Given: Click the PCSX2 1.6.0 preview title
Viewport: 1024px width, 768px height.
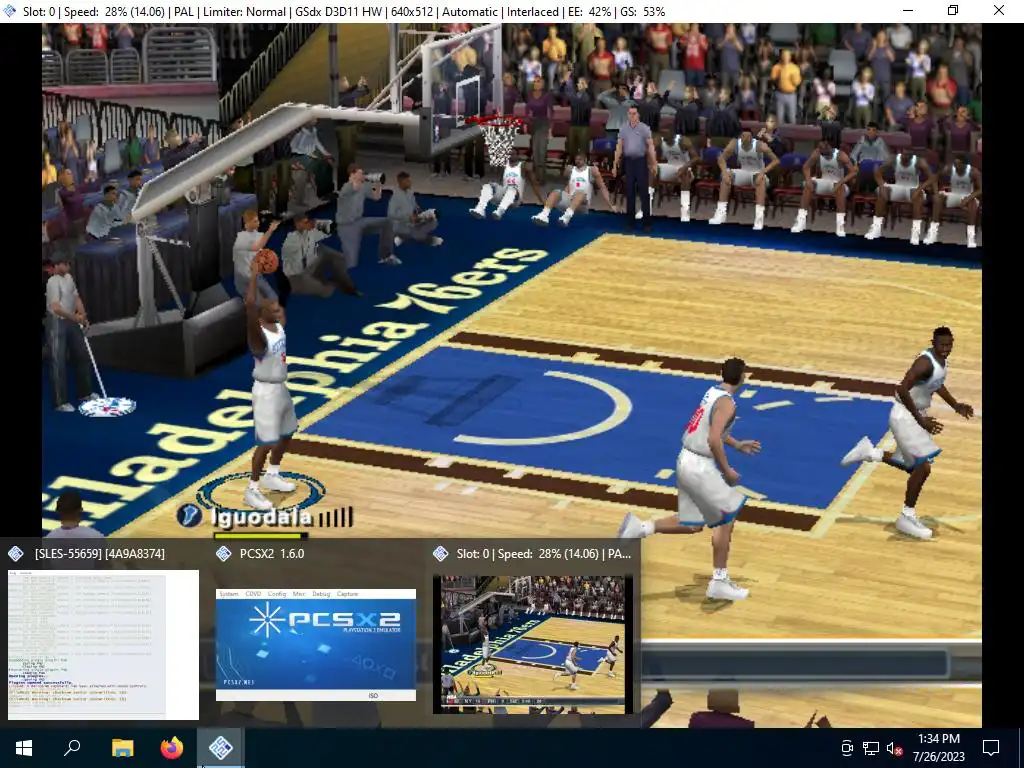Looking at the screenshot, I should [272, 554].
